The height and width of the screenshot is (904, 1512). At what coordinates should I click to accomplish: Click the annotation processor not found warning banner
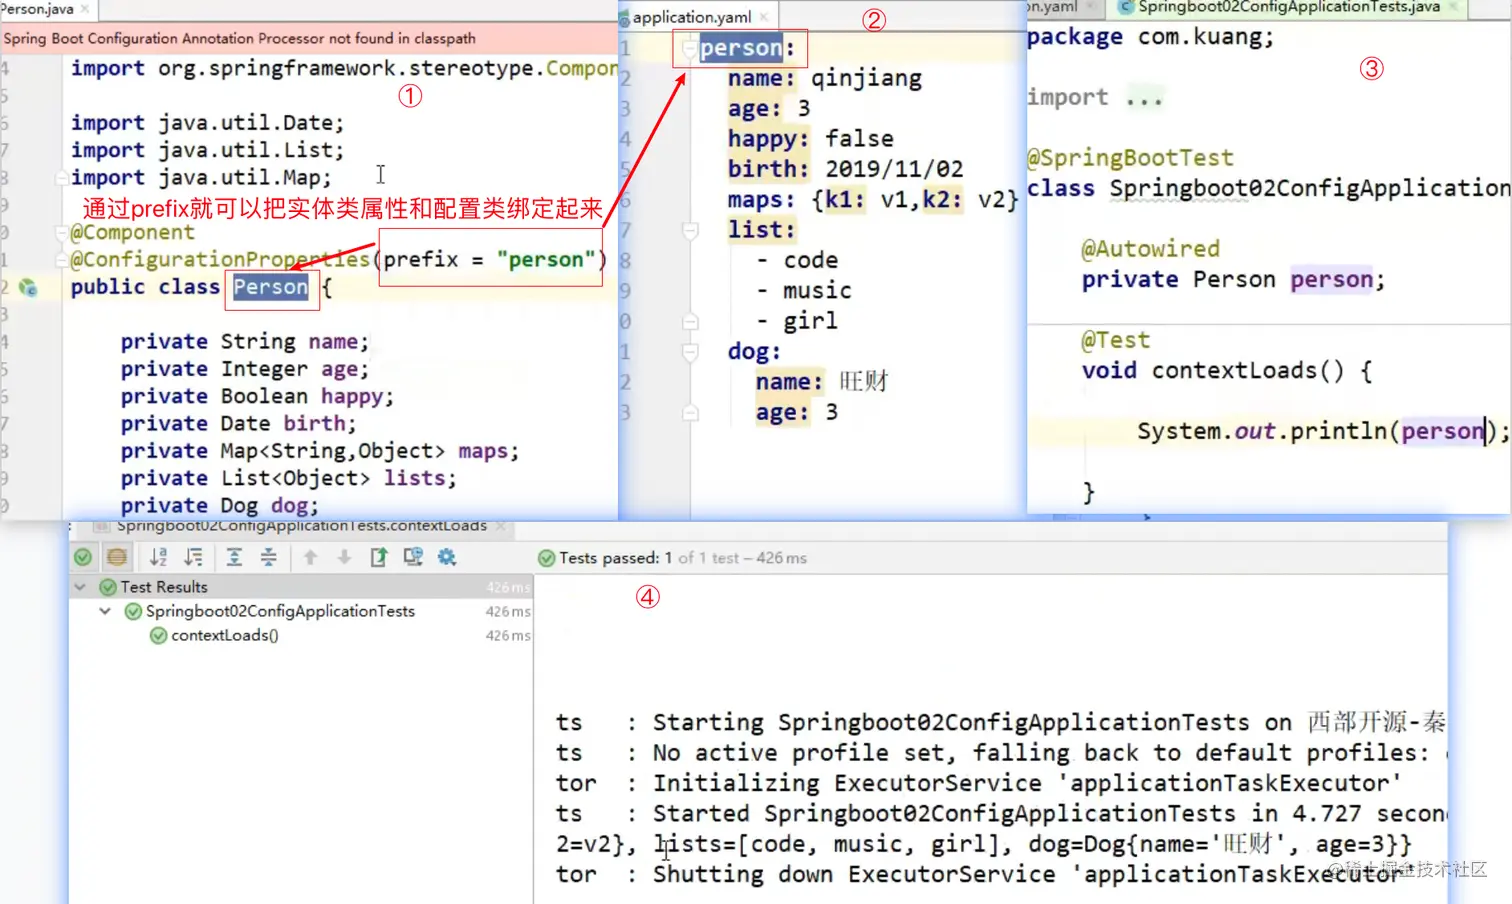pyautogui.click(x=309, y=39)
